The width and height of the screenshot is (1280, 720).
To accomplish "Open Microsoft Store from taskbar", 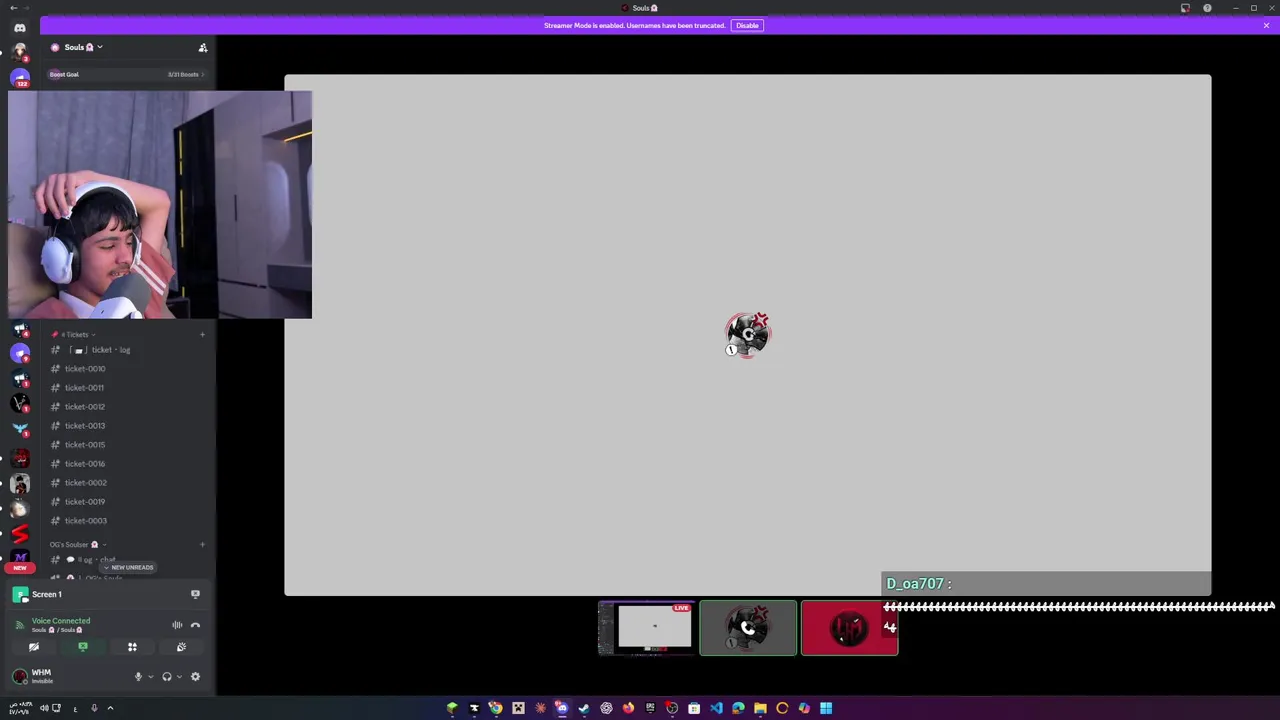I will (x=694, y=708).
